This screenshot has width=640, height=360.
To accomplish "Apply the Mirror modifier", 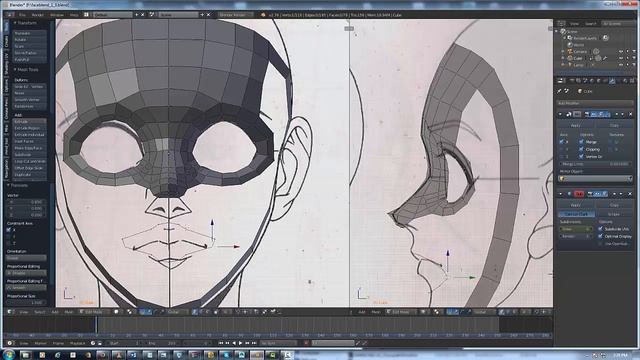I will [x=576, y=125].
